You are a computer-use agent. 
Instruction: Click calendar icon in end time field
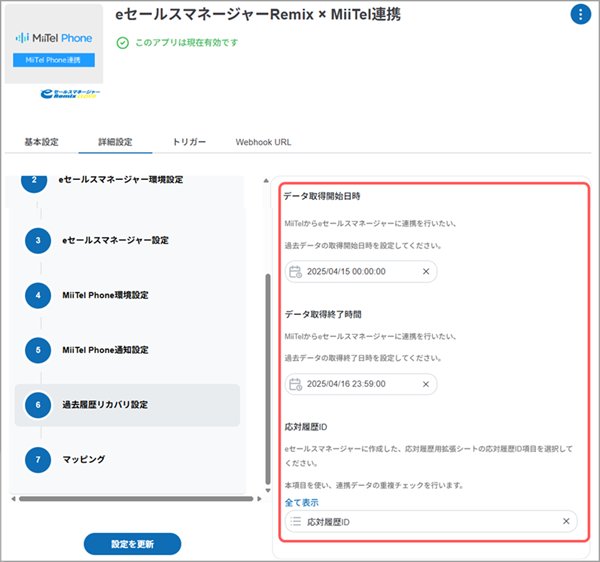(294, 384)
